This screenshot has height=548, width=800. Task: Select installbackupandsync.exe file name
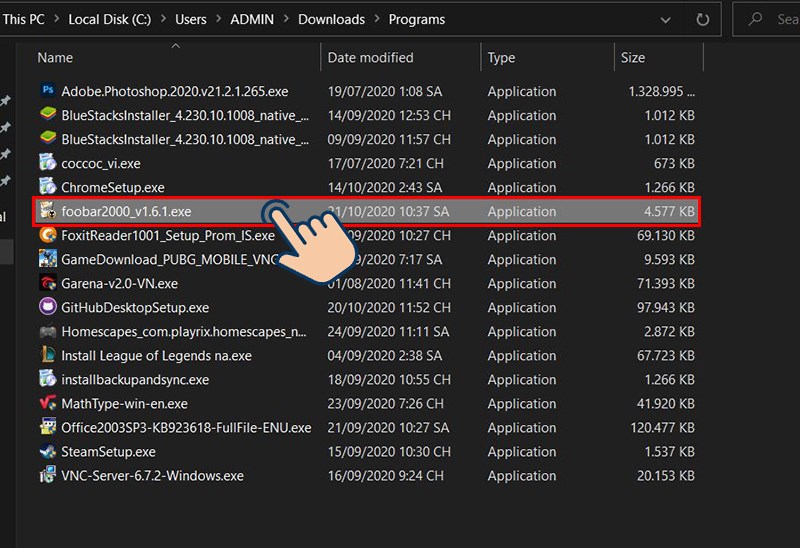click(x=135, y=380)
